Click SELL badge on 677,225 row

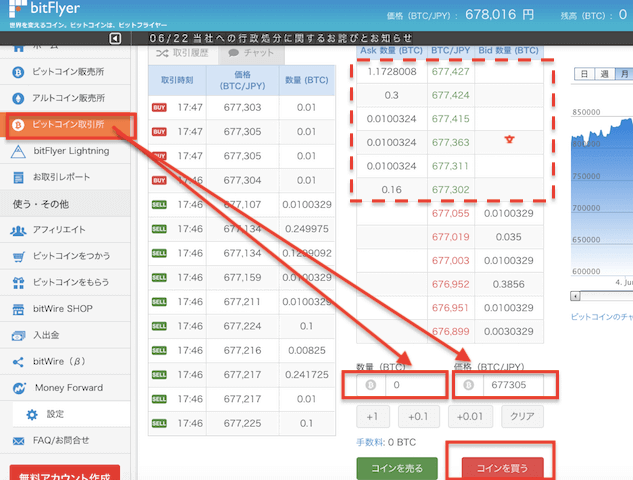(x=159, y=423)
